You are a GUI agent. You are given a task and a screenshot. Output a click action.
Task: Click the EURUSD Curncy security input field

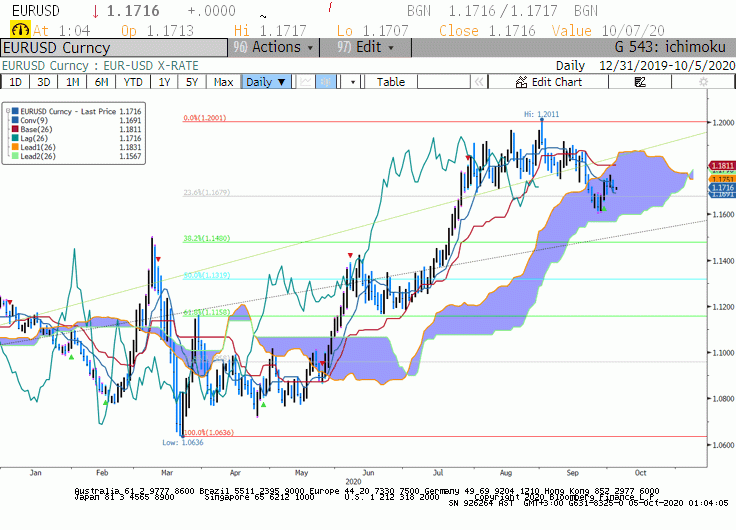114,48
